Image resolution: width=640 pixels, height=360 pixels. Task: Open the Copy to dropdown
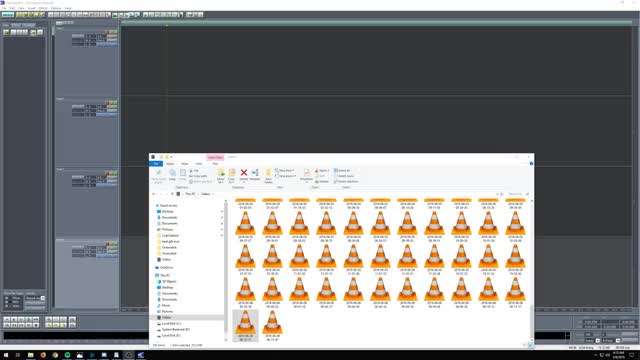(231, 176)
